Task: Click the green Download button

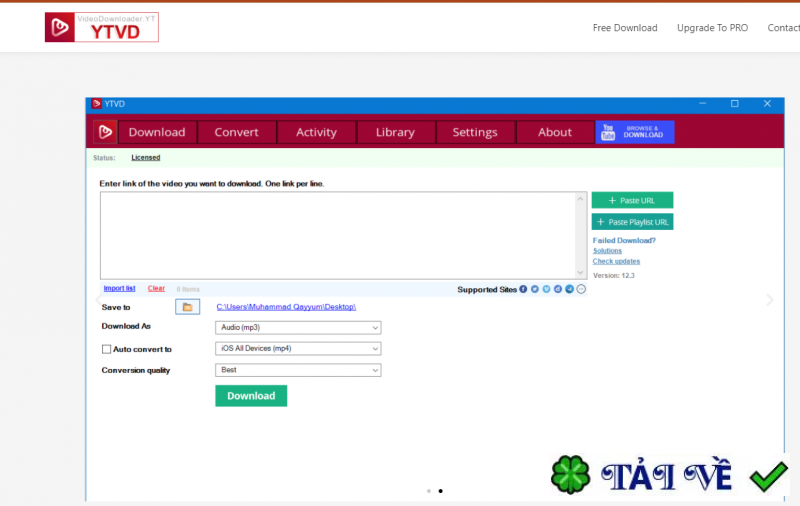Action: point(251,396)
